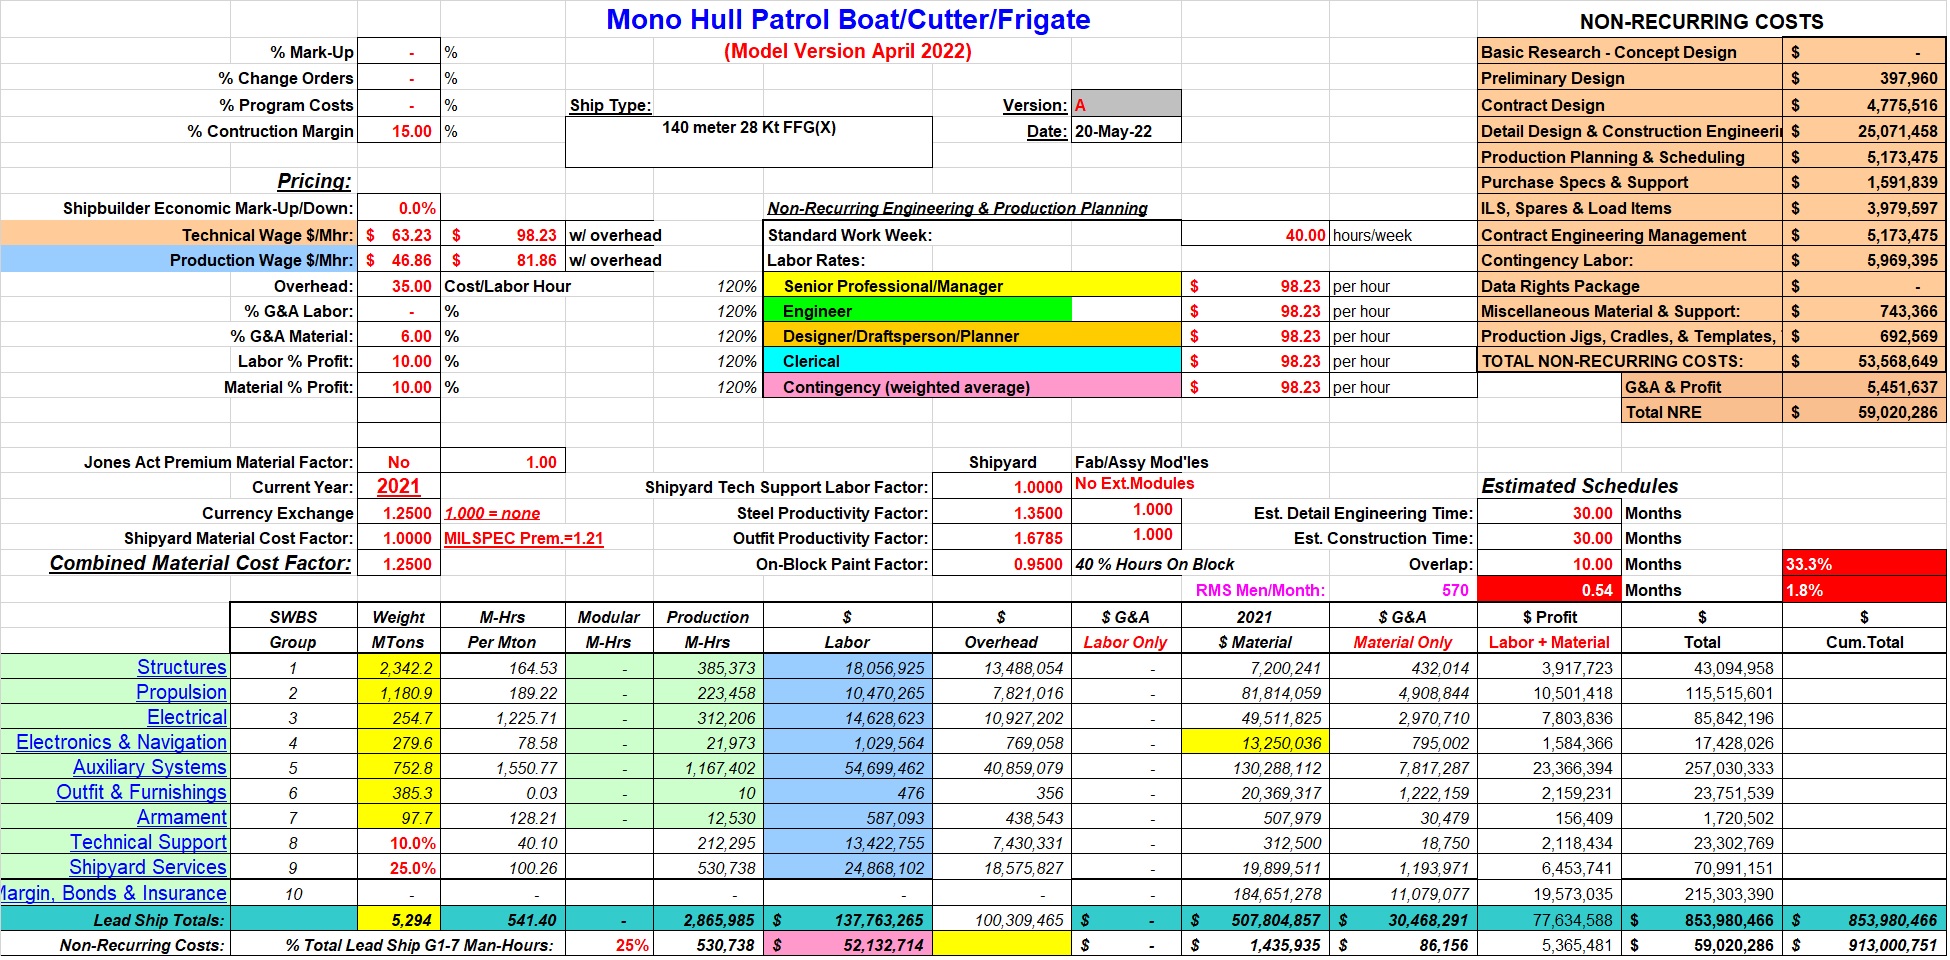Image resolution: width=1950 pixels, height=960 pixels.
Task: Select the Cum.Total value 913,000,751
Action: tap(1864, 944)
